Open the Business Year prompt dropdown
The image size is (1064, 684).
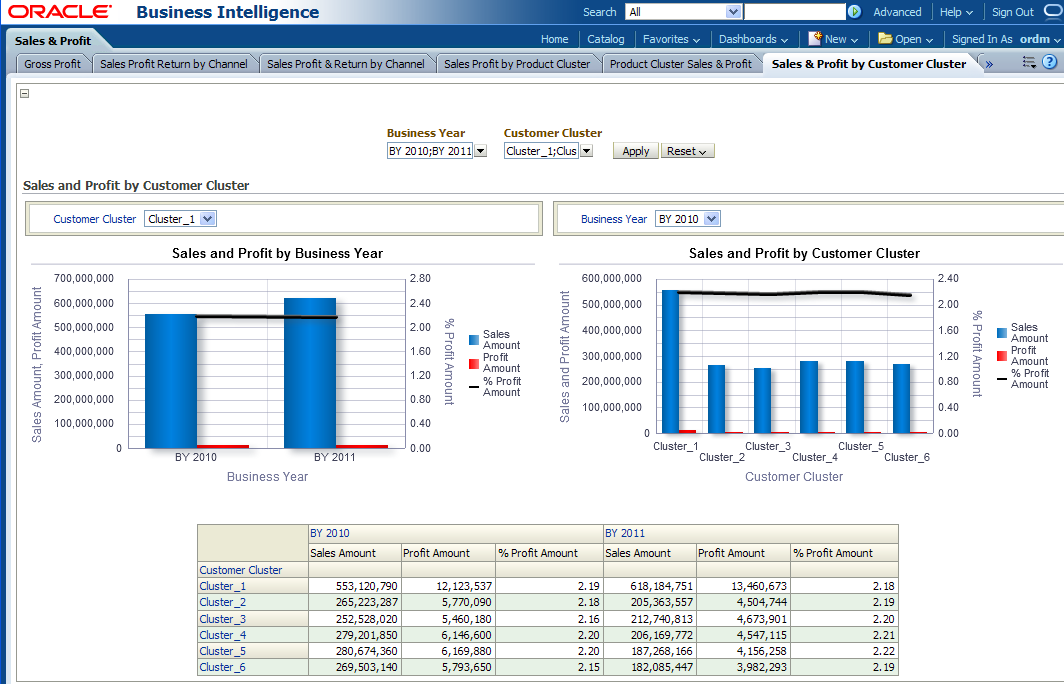pos(480,151)
